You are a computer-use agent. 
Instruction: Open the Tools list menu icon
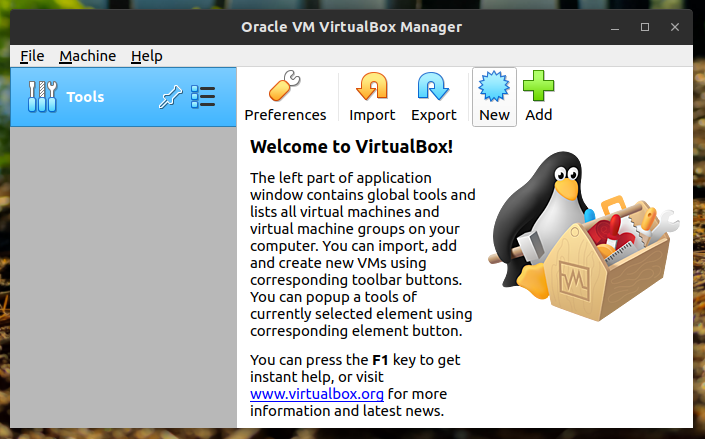coord(203,97)
